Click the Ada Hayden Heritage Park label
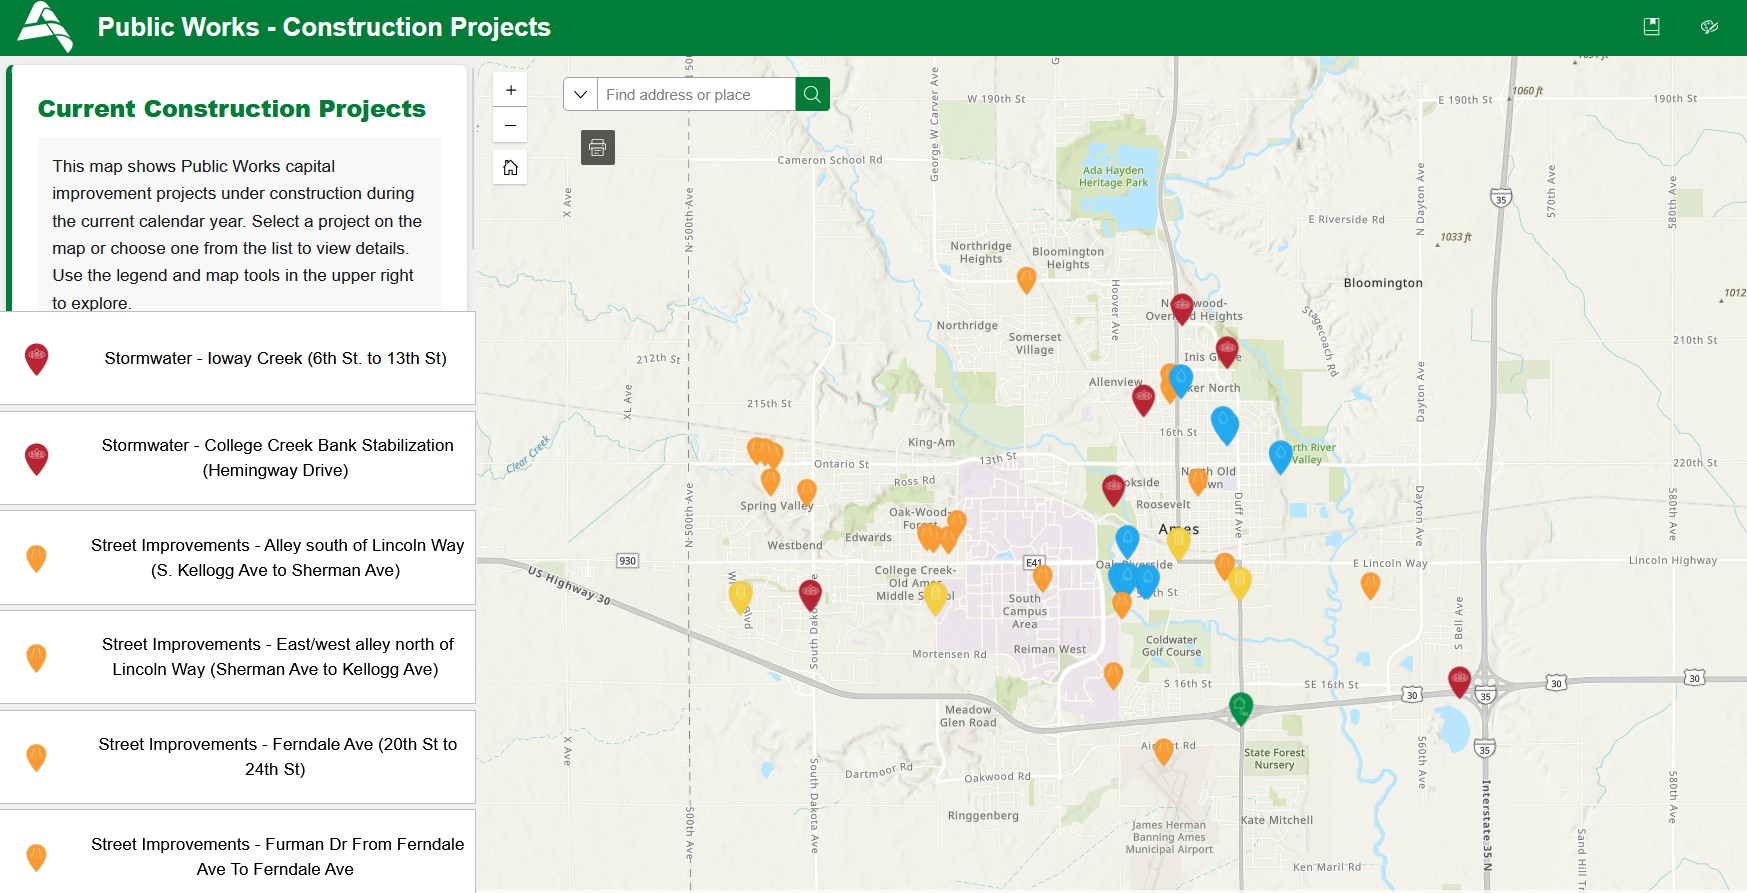 [x=1113, y=176]
